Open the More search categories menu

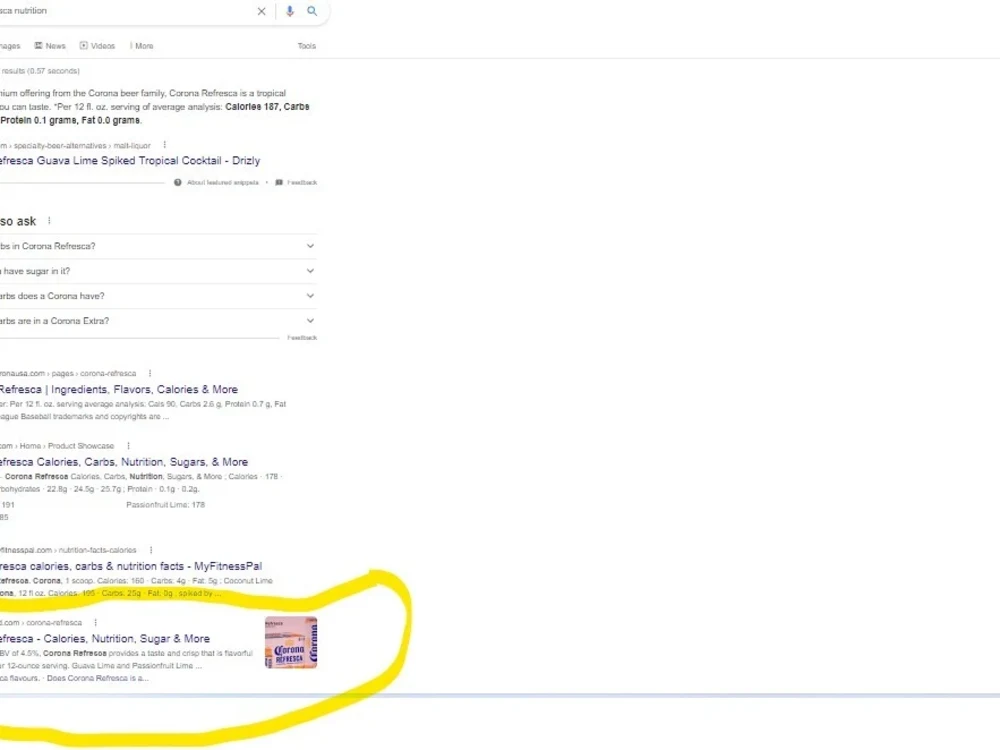point(142,46)
